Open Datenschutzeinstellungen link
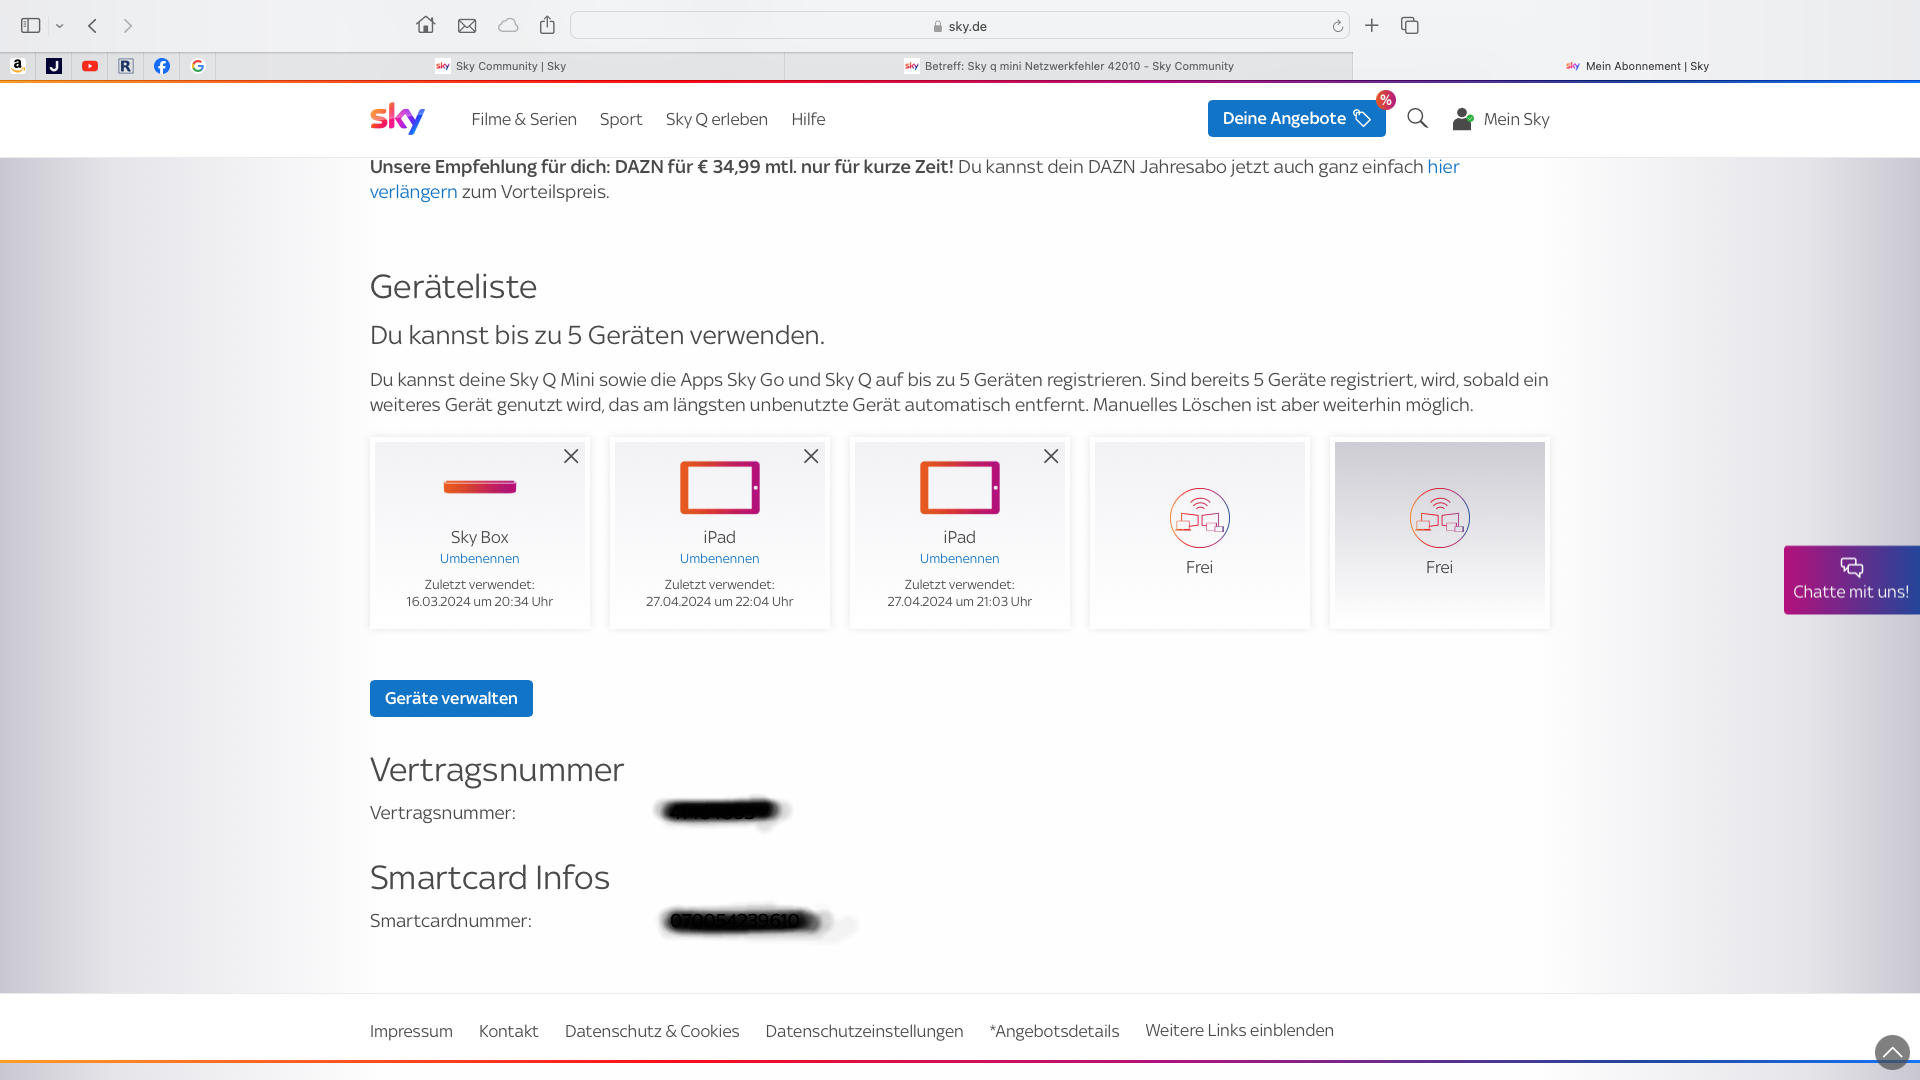 [x=864, y=1031]
